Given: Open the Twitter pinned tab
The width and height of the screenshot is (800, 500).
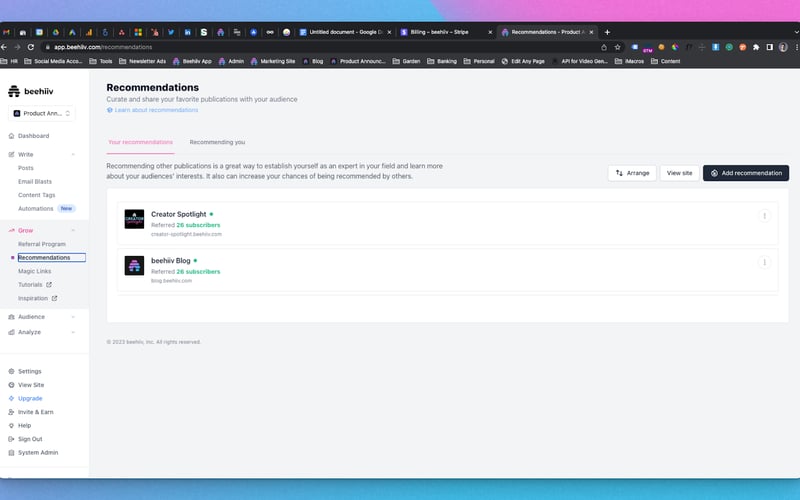Looking at the screenshot, I should [x=171, y=32].
